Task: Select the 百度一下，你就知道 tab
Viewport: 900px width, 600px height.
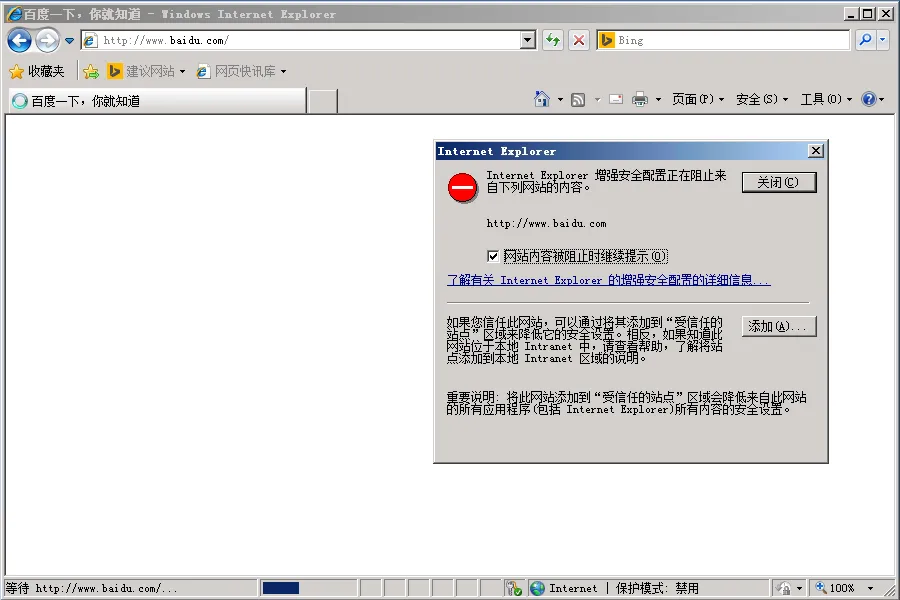Action: (x=157, y=101)
